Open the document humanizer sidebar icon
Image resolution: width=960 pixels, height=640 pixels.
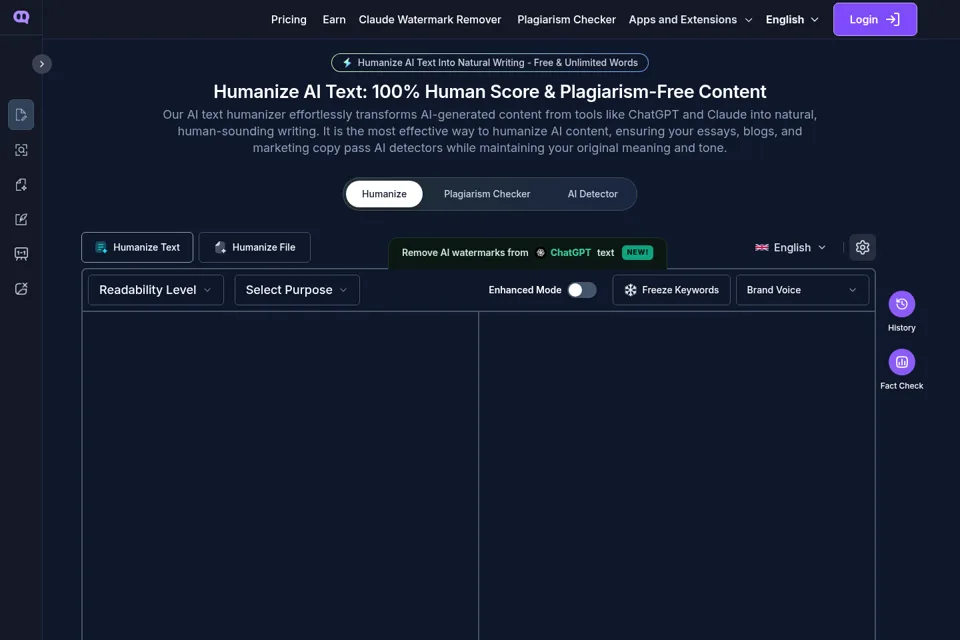[21, 115]
